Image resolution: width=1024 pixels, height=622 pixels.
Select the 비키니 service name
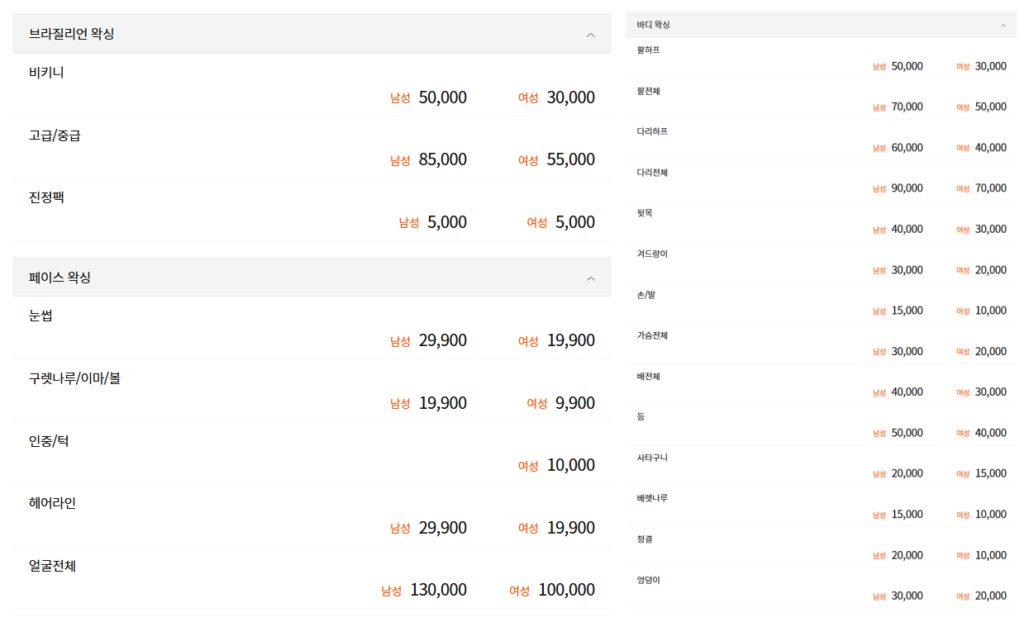(47, 72)
